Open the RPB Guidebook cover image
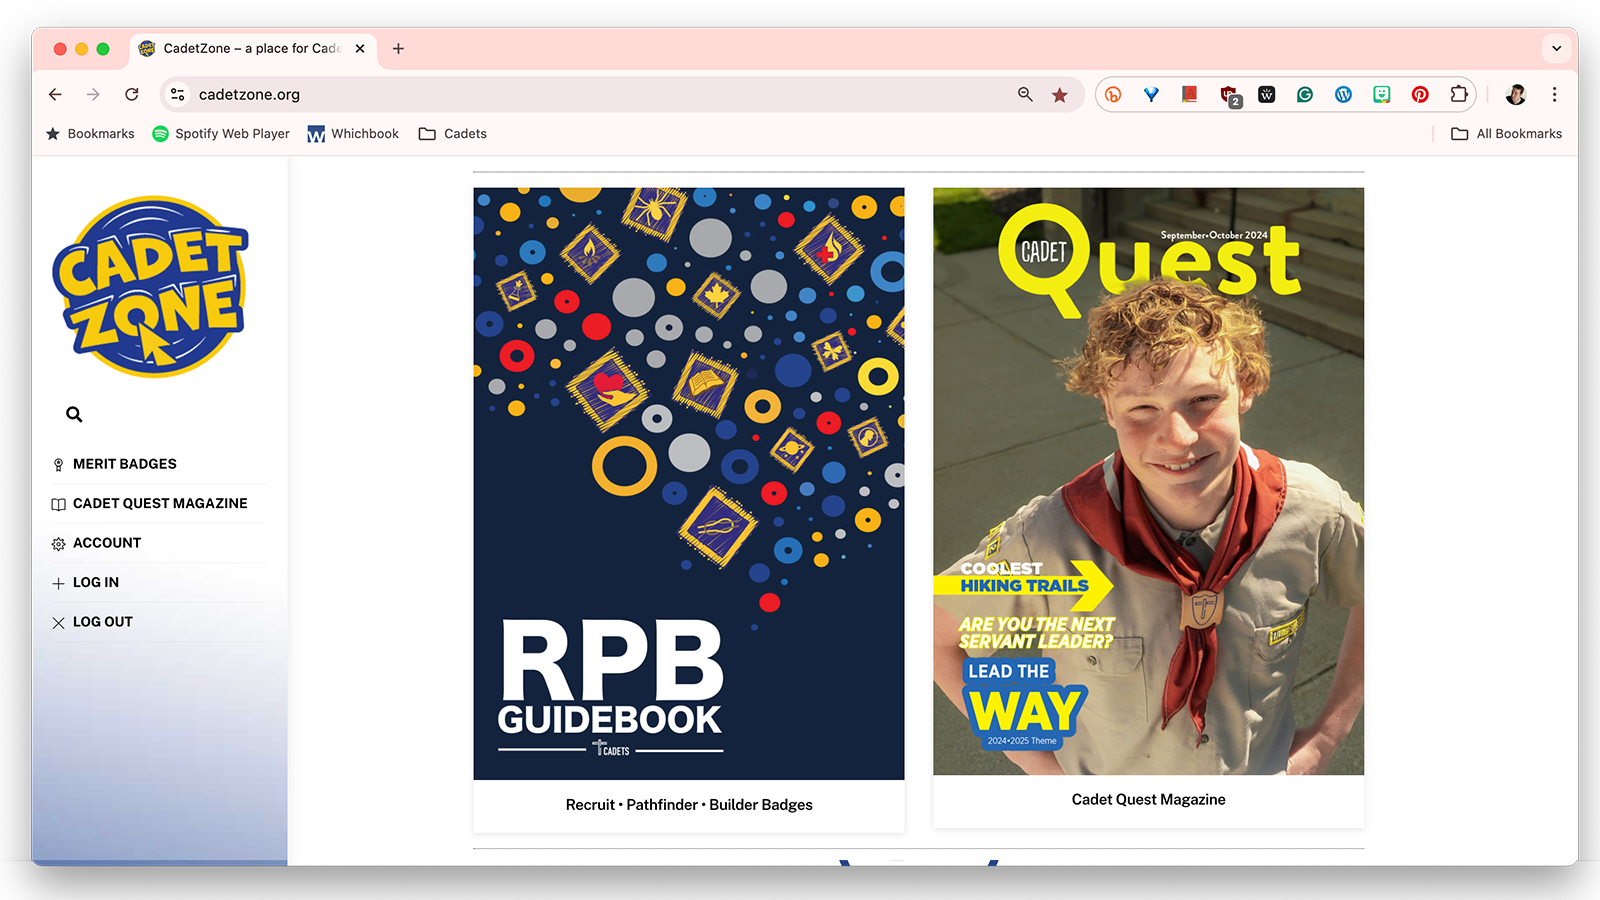This screenshot has width=1600, height=900. 688,483
